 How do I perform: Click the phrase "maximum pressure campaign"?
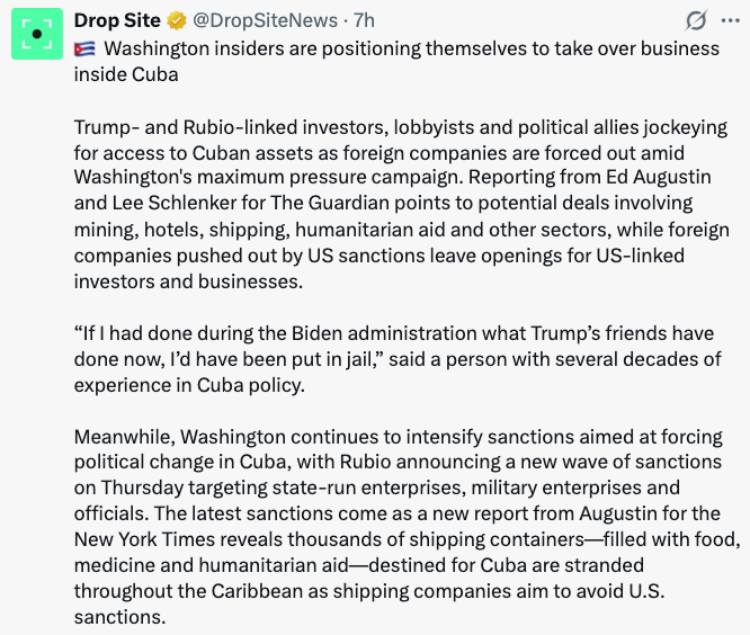330,177
